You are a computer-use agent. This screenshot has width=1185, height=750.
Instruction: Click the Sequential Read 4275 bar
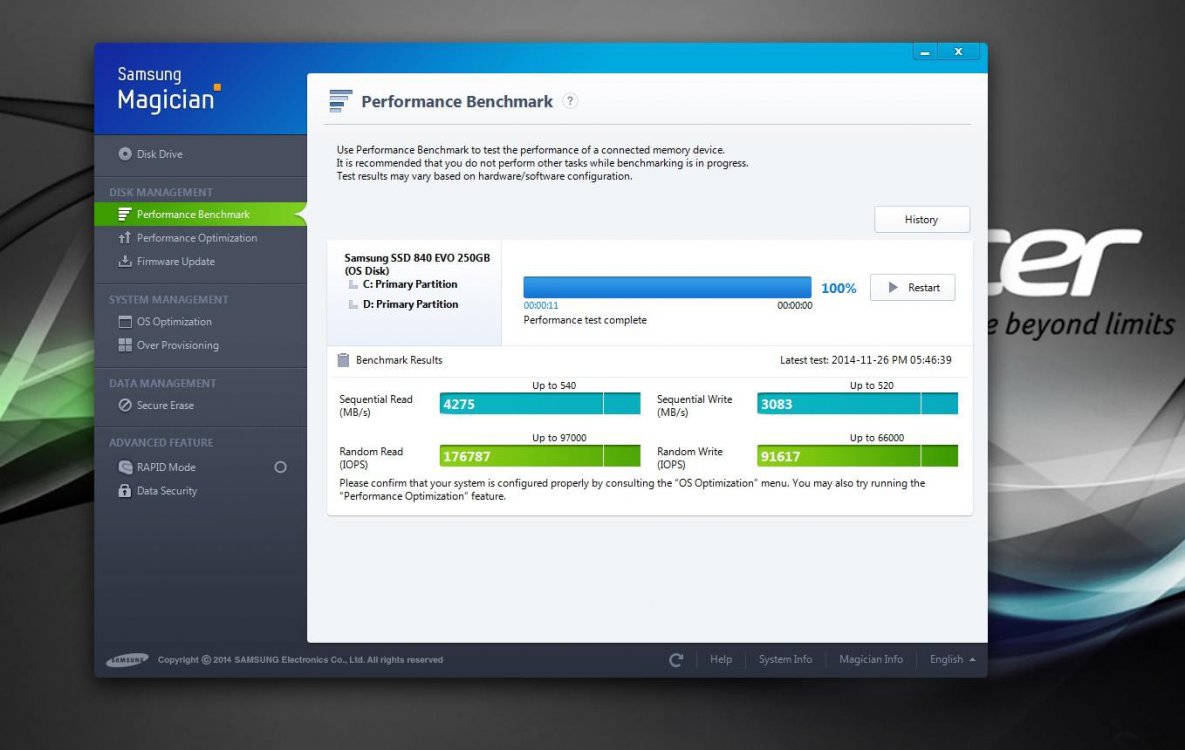point(540,404)
